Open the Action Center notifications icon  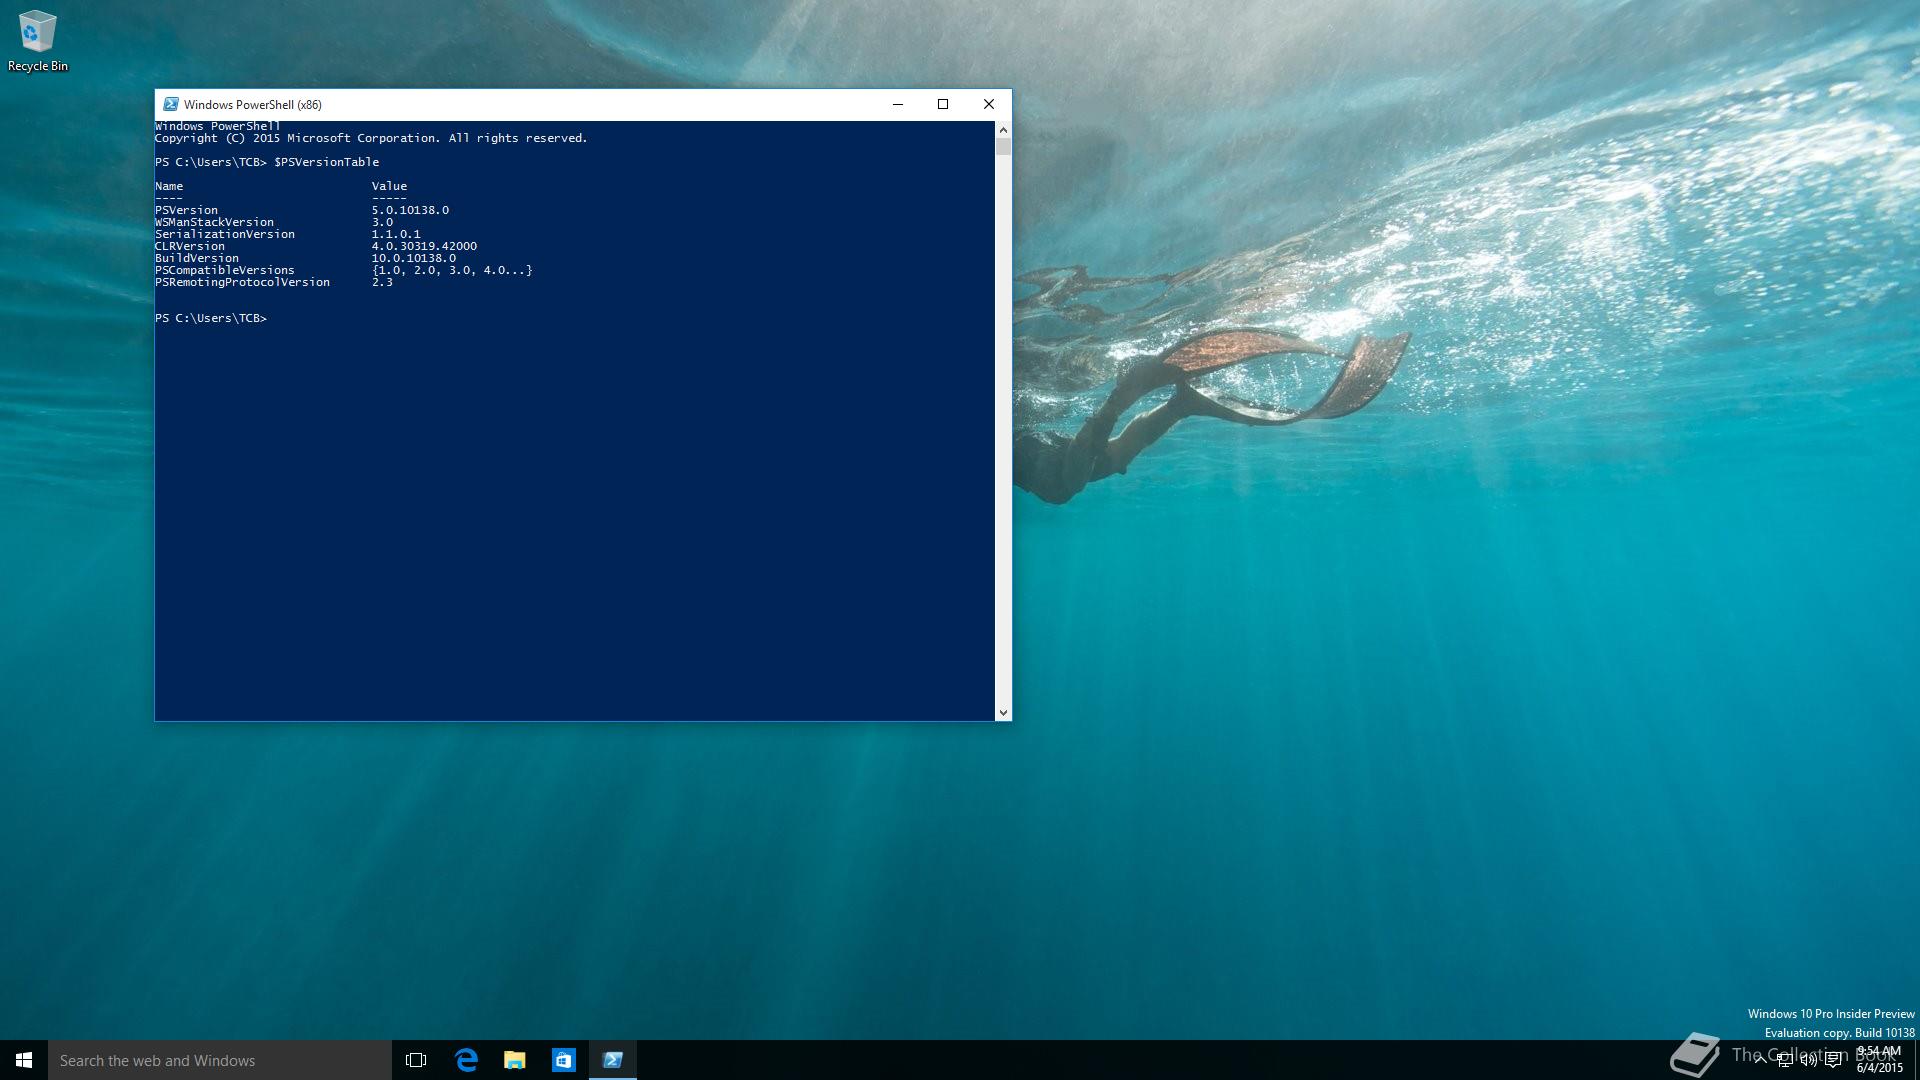(x=1833, y=1060)
